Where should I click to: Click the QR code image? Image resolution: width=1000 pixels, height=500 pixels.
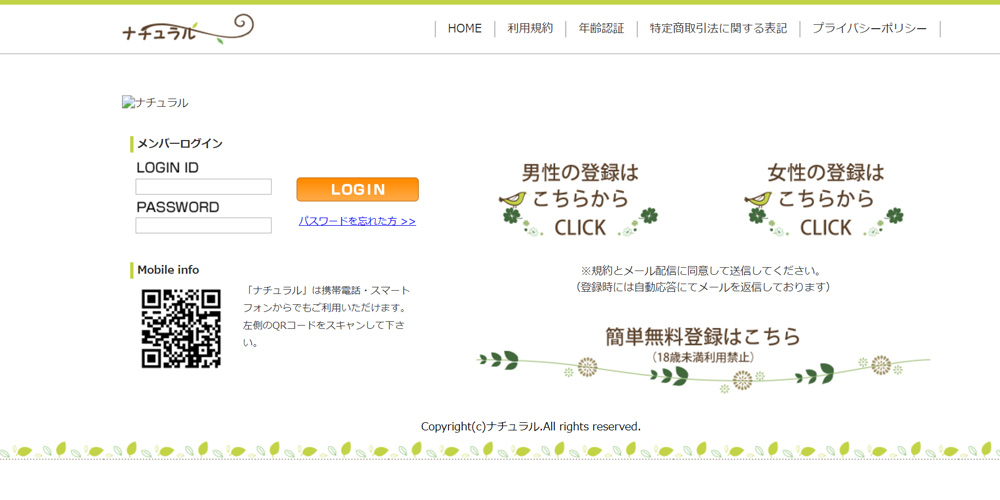181,329
